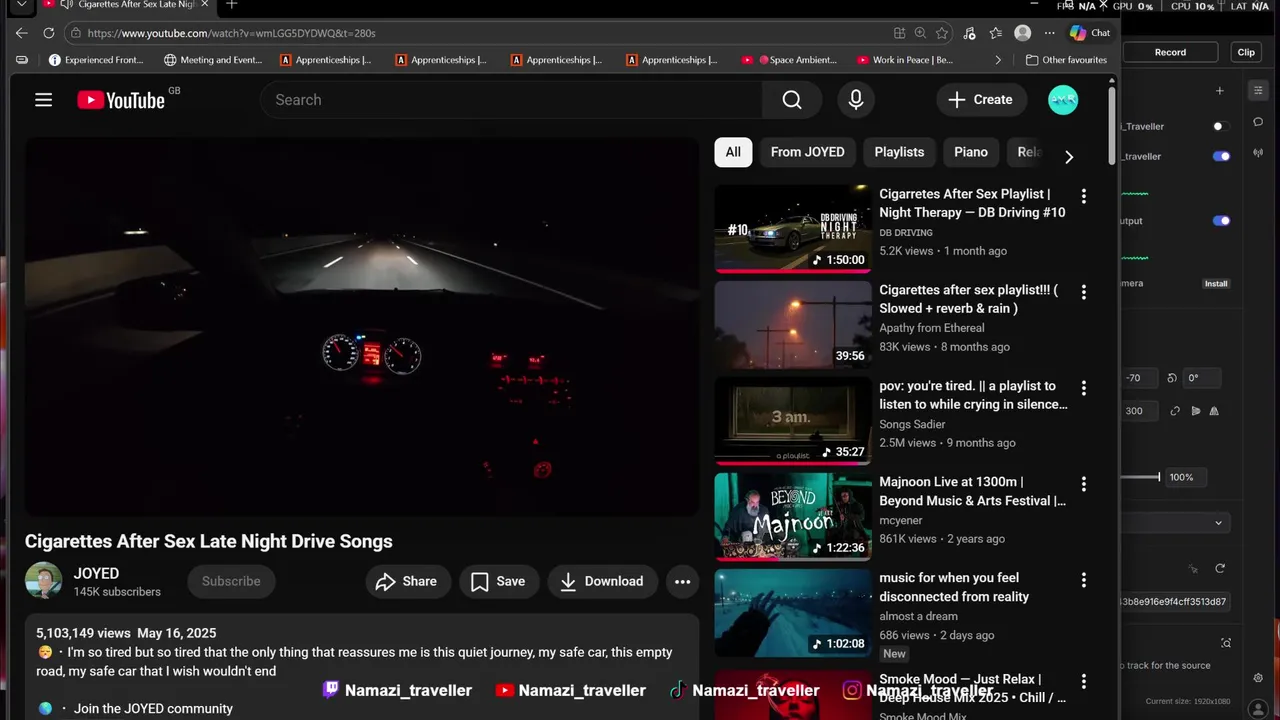This screenshot has width=1280, height=720.
Task: Click the refresh icon in streaming panel
Action: [x=1220, y=568]
